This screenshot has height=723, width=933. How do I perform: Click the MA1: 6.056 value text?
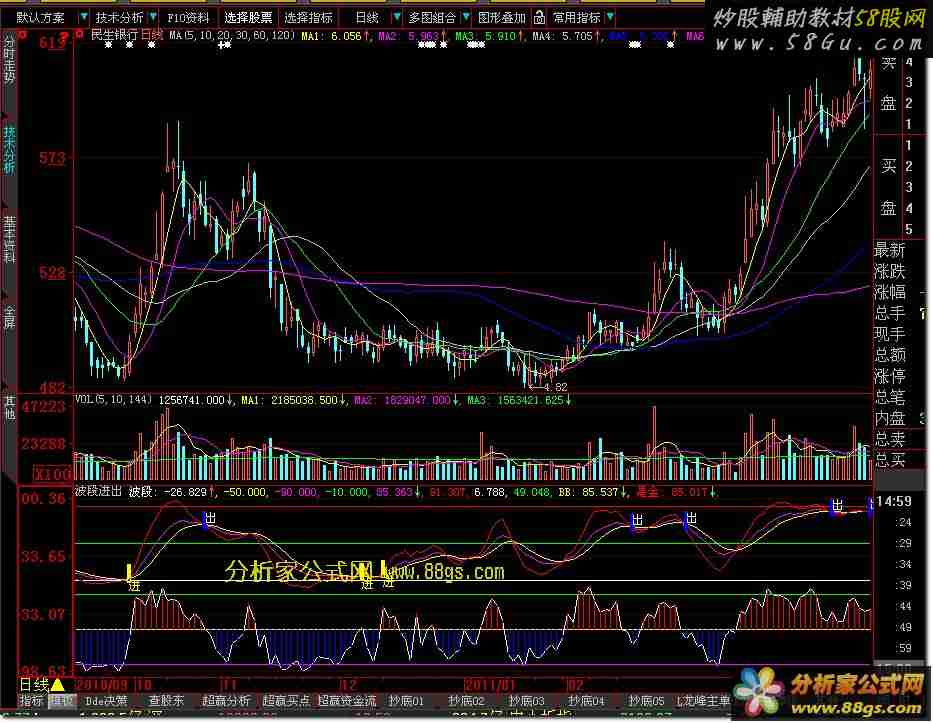331,36
